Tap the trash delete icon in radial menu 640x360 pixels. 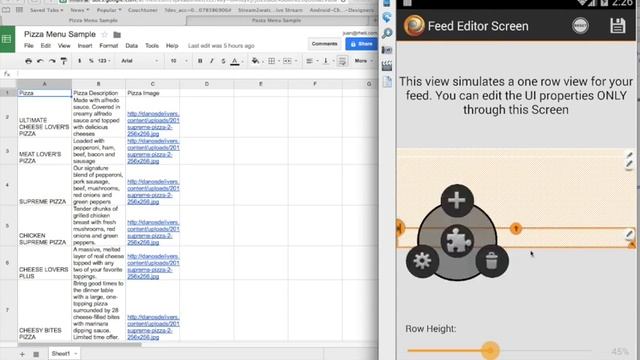(x=492, y=261)
